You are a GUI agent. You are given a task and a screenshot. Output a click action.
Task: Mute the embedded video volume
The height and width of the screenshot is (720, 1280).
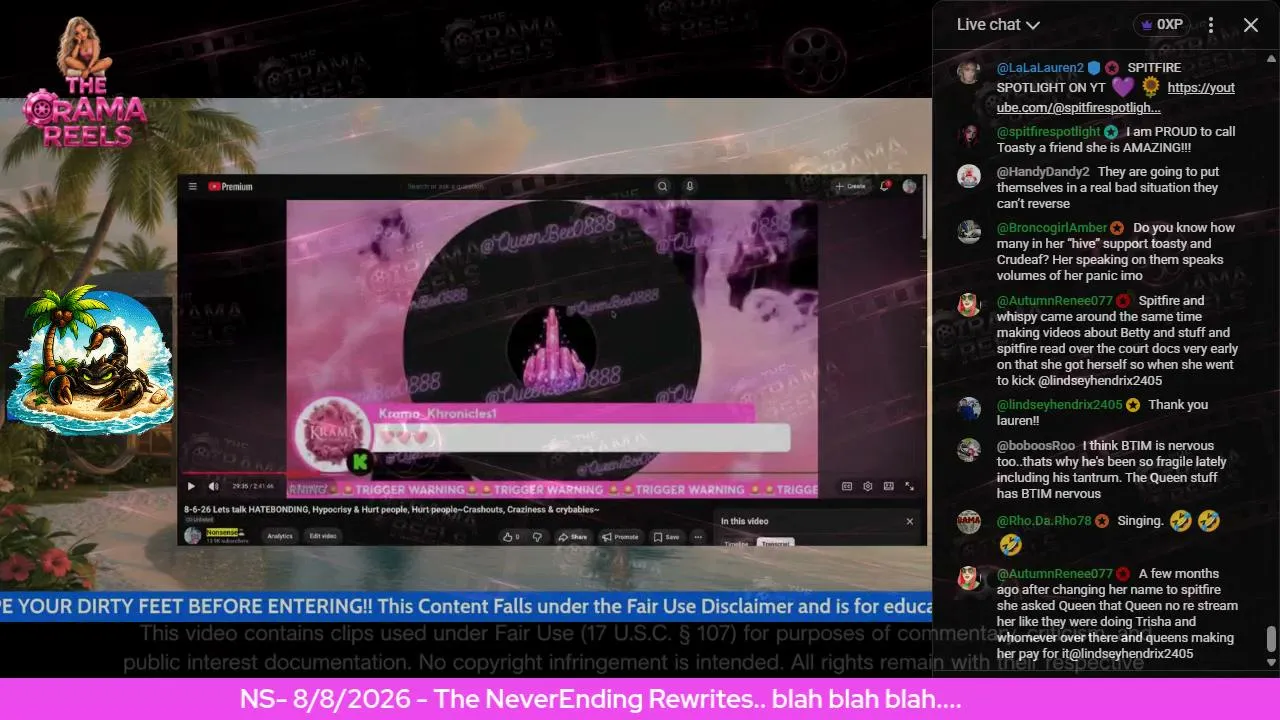tap(213, 487)
